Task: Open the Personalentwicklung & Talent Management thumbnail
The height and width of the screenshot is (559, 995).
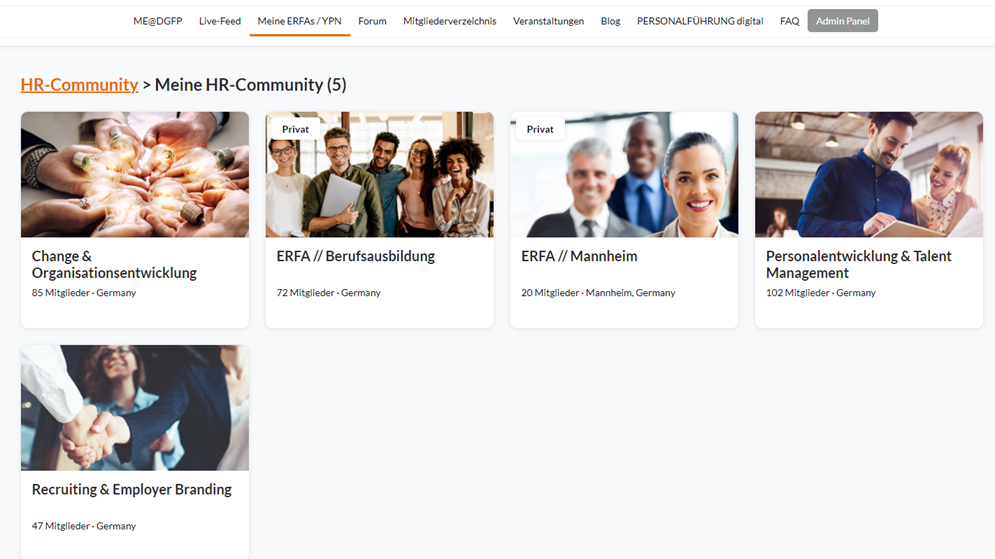Action: [x=869, y=174]
